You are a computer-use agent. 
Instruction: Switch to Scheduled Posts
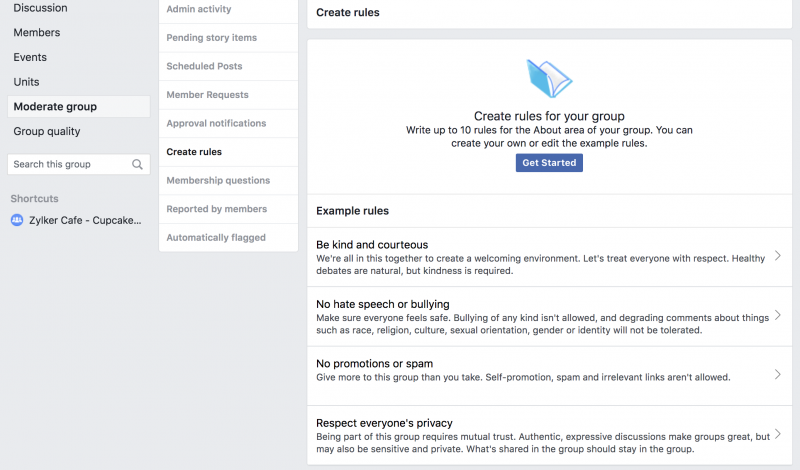coord(204,66)
